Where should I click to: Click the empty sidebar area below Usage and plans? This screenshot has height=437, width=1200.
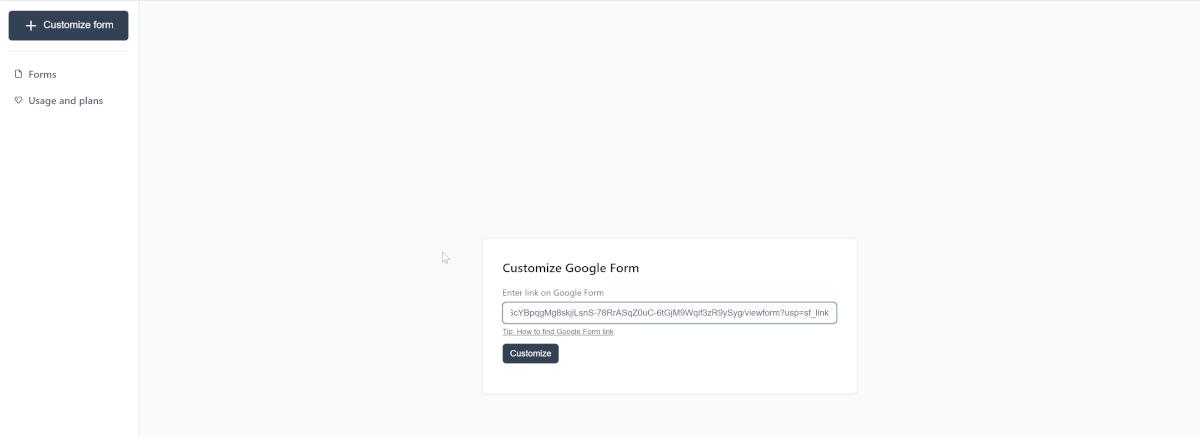68,270
